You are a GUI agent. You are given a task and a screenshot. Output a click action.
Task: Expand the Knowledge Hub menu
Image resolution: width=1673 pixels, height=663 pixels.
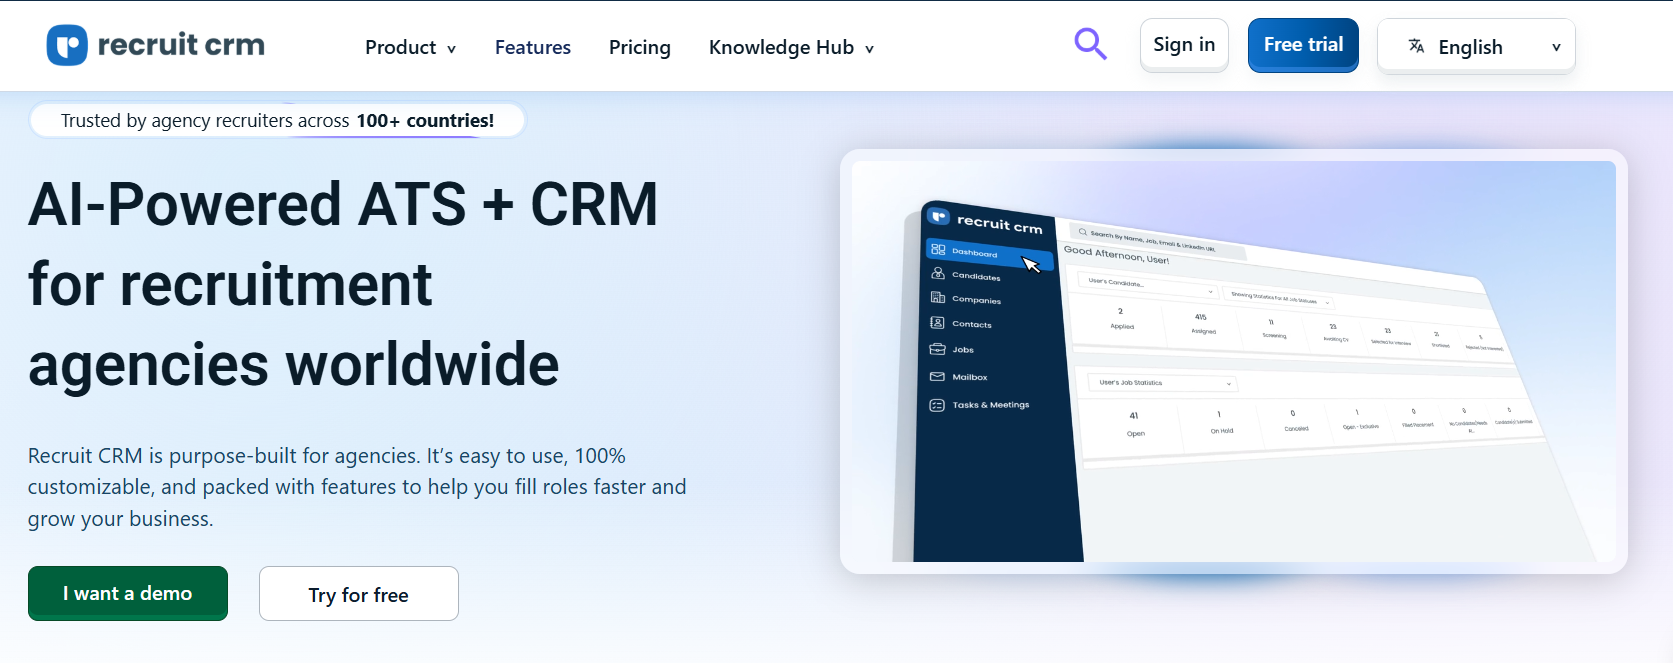click(791, 47)
